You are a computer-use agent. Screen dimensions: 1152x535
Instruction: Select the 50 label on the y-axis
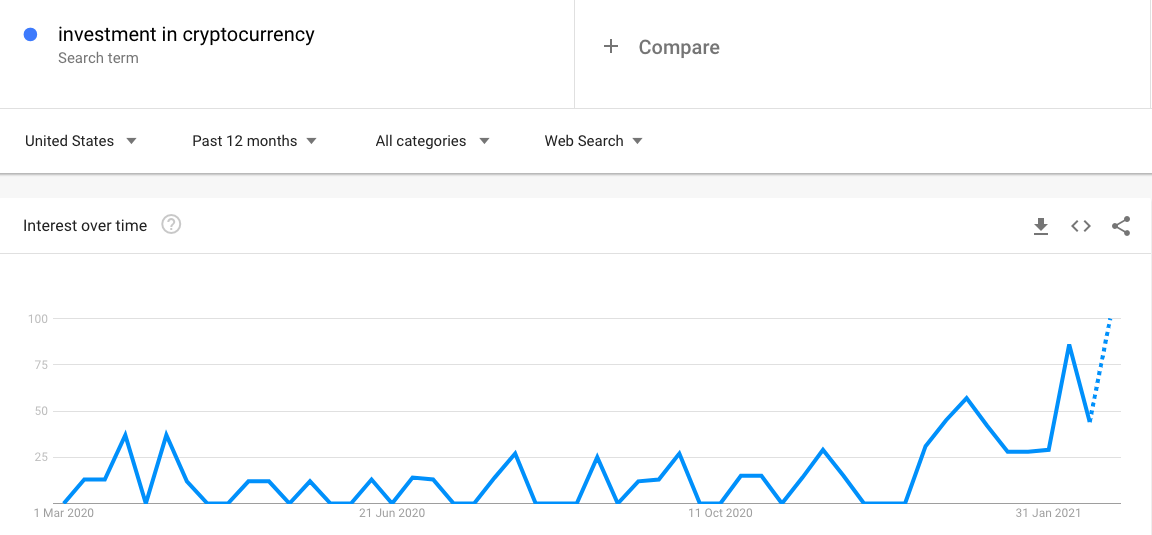click(x=41, y=411)
